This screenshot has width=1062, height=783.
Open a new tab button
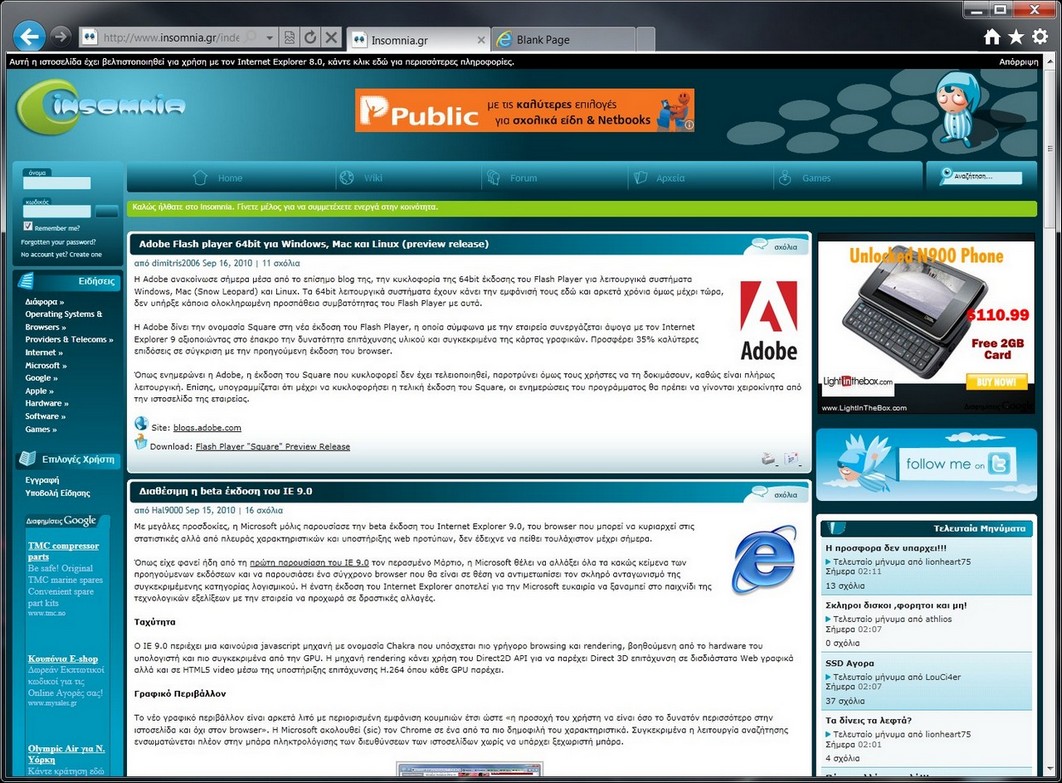(x=645, y=39)
